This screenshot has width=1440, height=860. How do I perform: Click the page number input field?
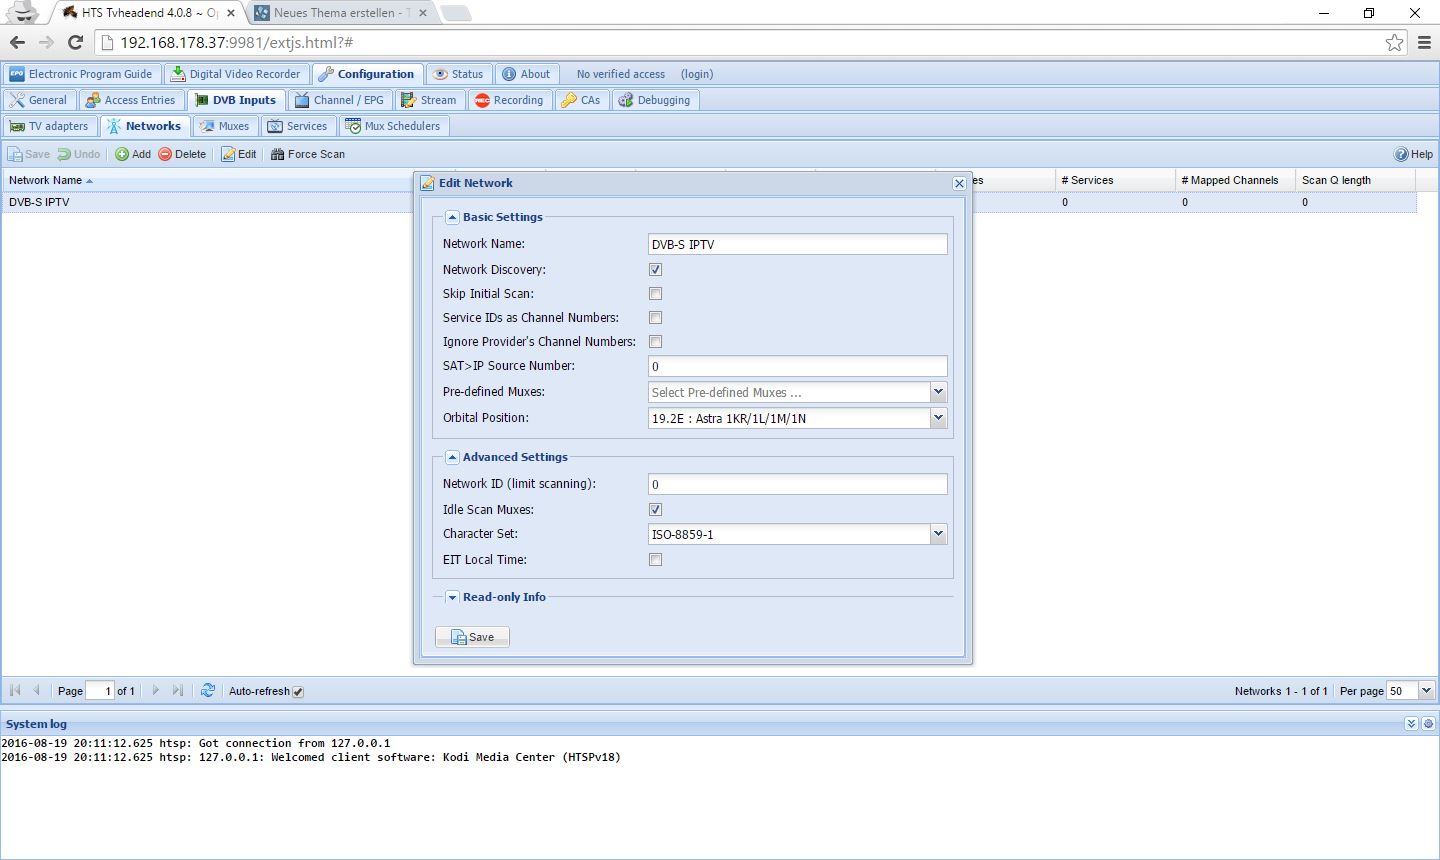point(100,691)
